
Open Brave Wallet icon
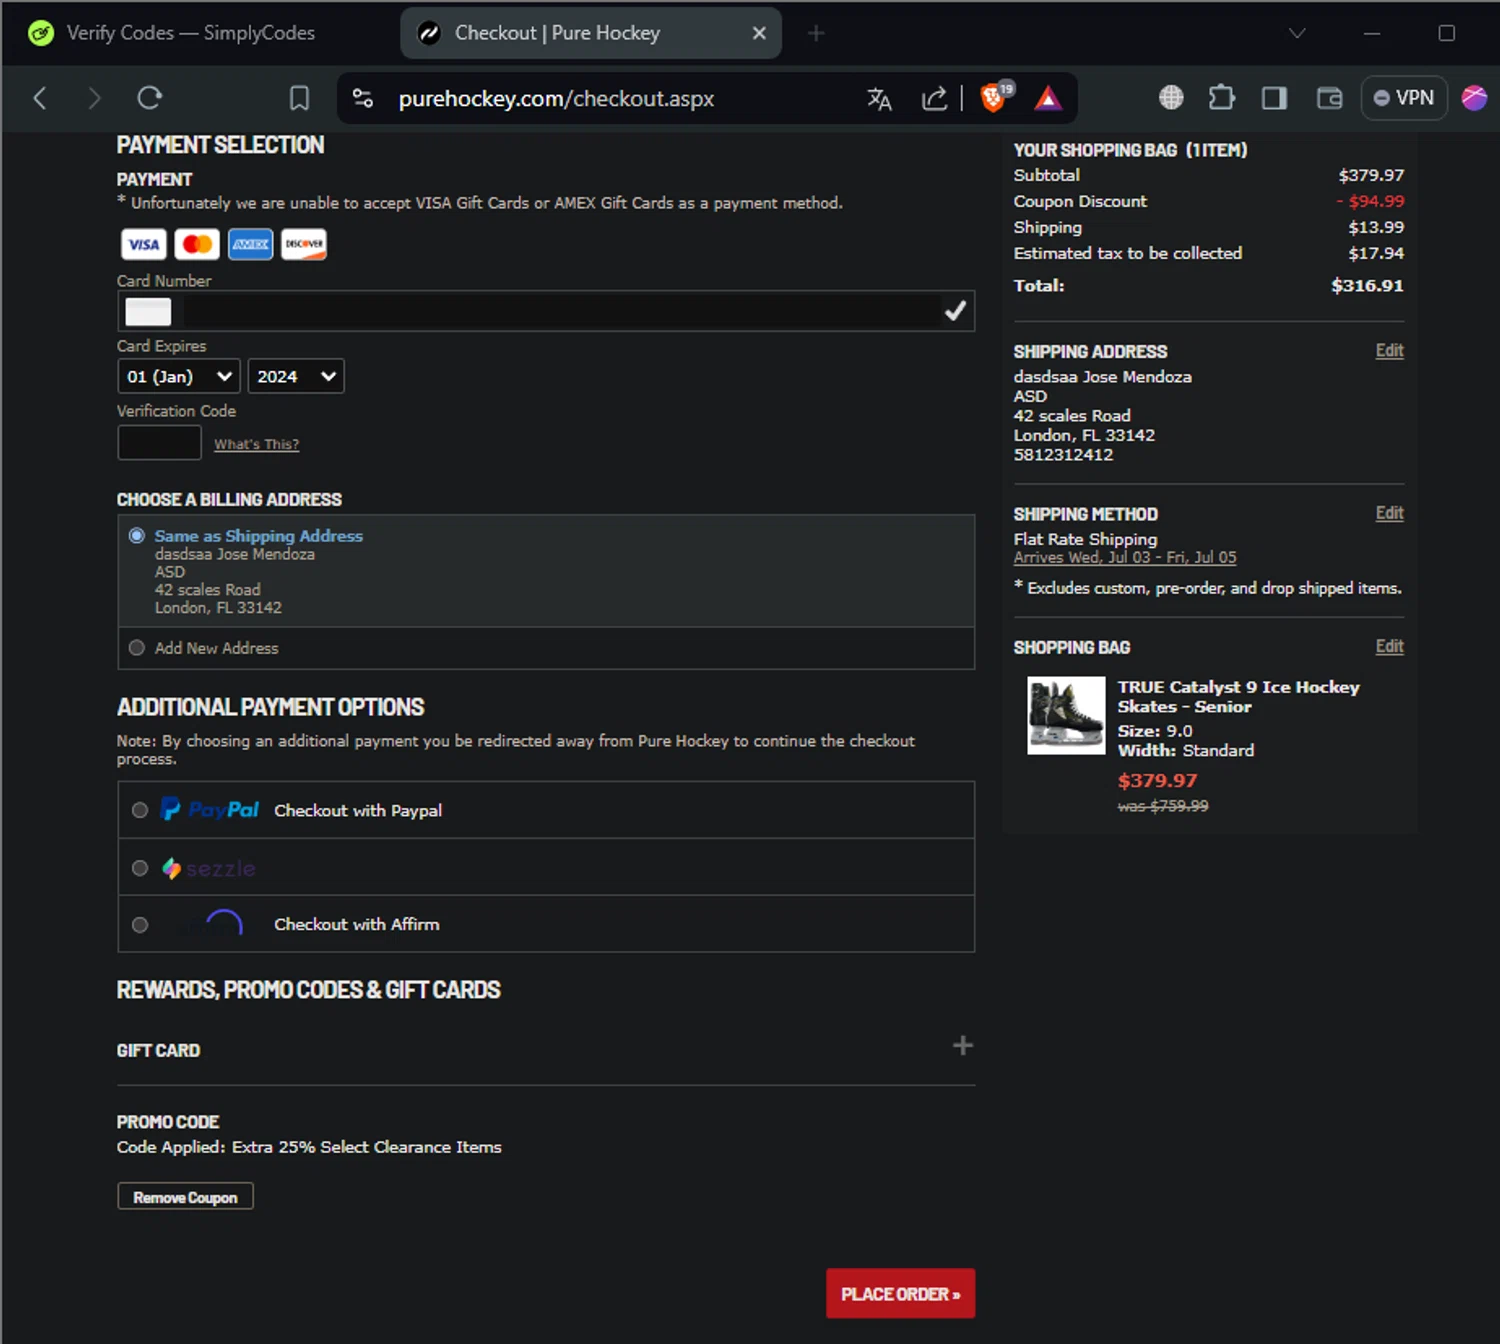(1329, 97)
